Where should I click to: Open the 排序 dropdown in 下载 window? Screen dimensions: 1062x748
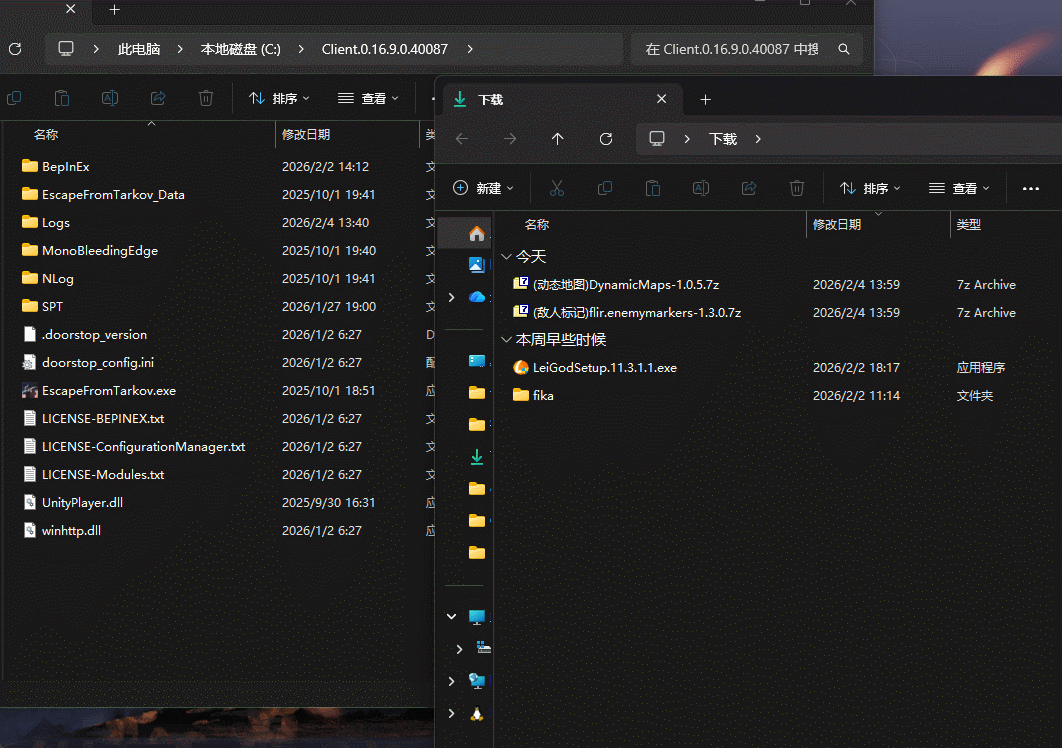[869, 188]
